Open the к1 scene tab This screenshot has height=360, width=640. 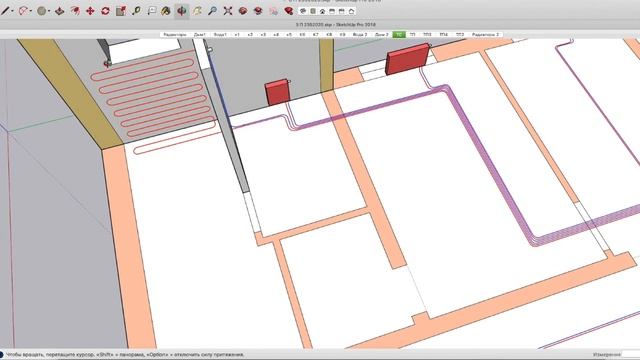pyautogui.click(x=237, y=35)
